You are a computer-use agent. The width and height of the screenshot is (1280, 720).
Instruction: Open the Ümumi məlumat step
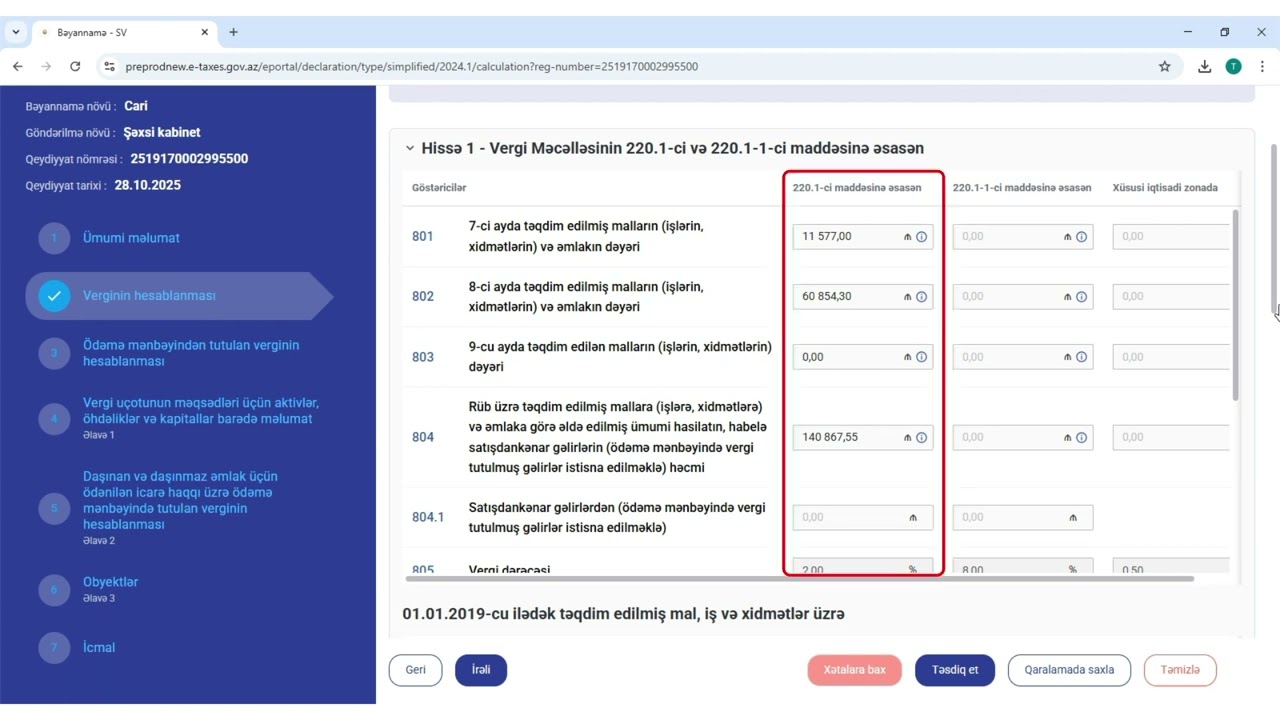(131, 238)
